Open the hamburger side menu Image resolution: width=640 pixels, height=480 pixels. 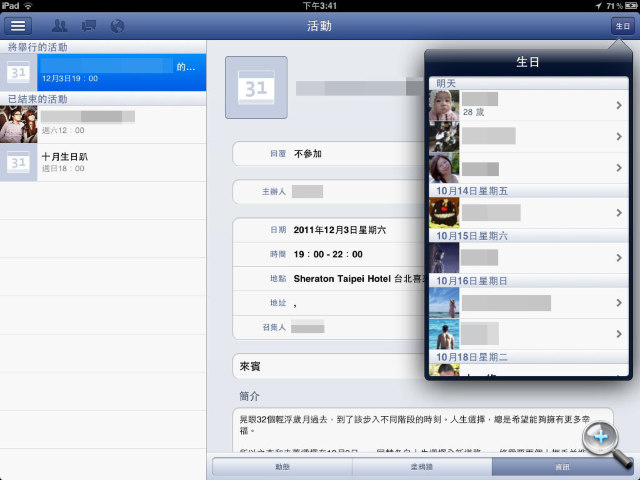pyautogui.click(x=18, y=26)
